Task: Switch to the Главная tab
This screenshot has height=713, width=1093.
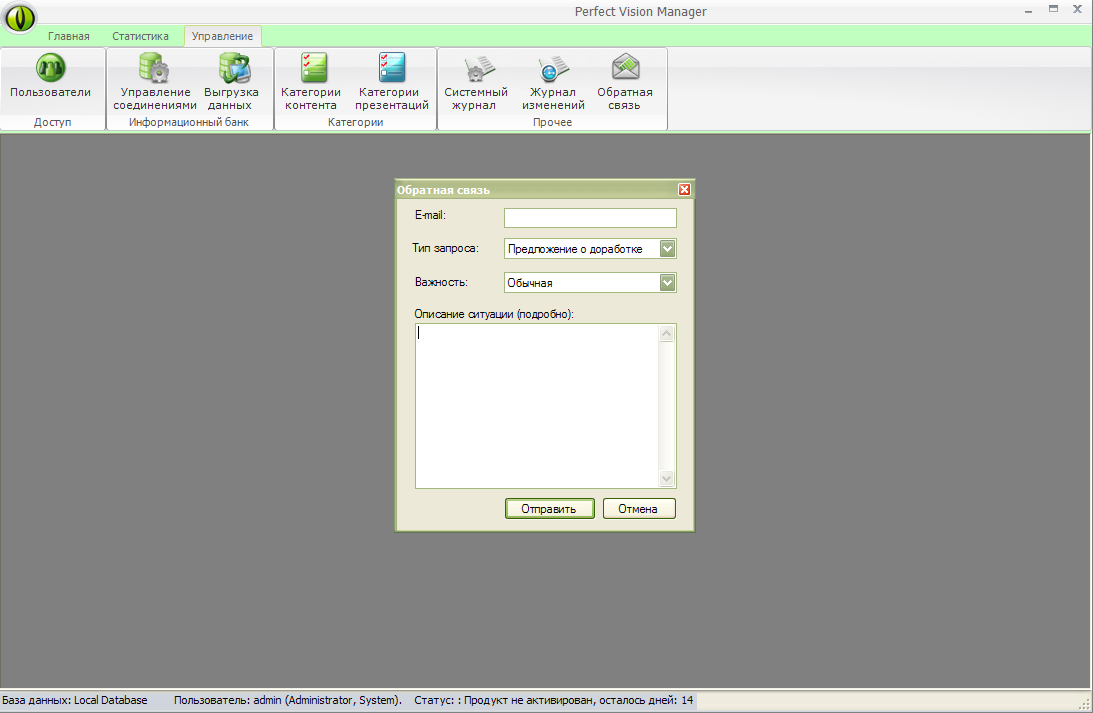Action: click(69, 37)
